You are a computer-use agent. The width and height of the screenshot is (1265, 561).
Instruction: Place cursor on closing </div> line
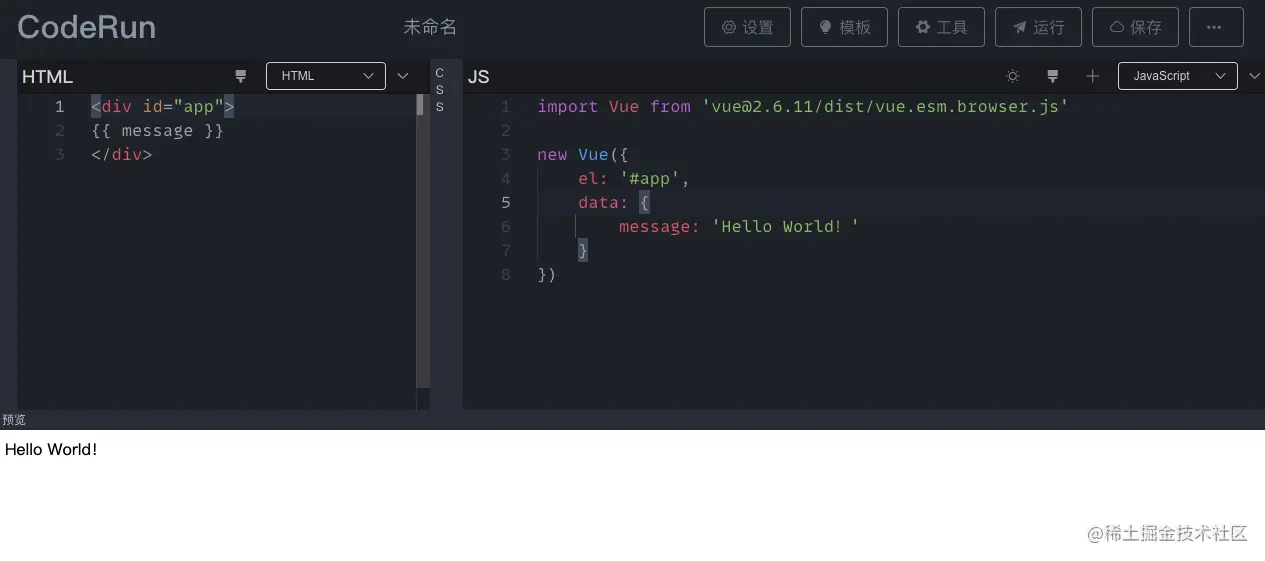(x=121, y=154)
